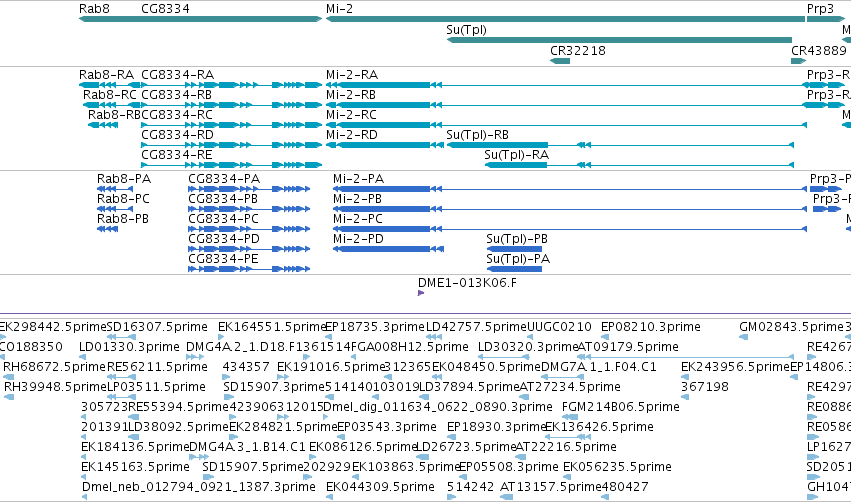Select the Dmel_neb_012794_0921_1387.3prime EST label
This screenshot has height=502, width=851.
point(199,487)
